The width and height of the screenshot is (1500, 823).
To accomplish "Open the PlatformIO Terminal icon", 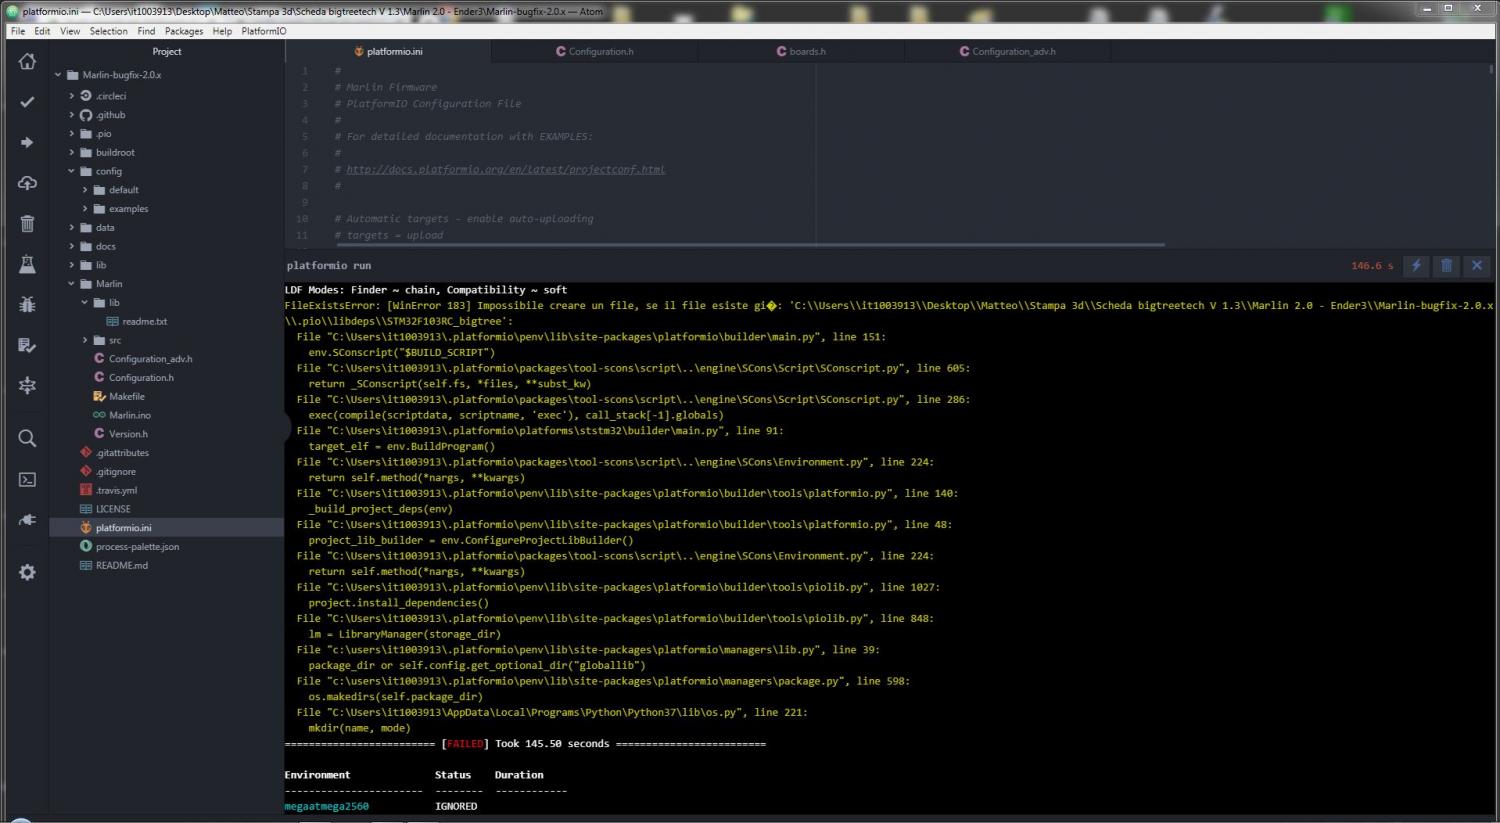I will [27, 480].
